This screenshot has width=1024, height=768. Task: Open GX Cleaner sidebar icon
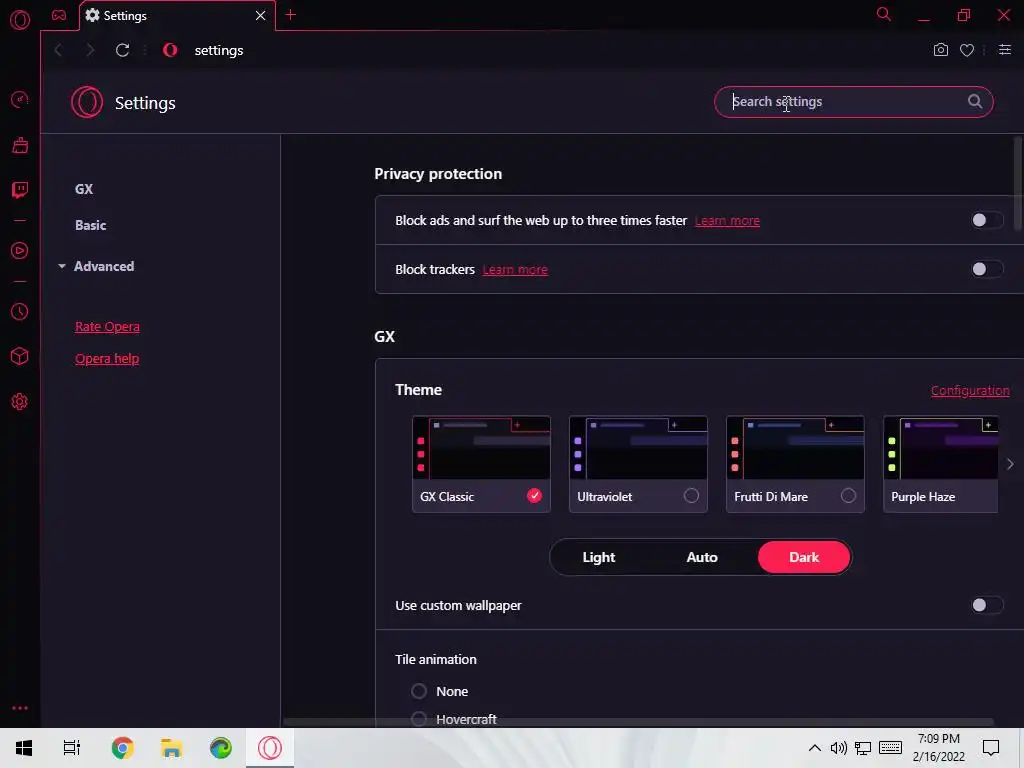coord(20,145)
